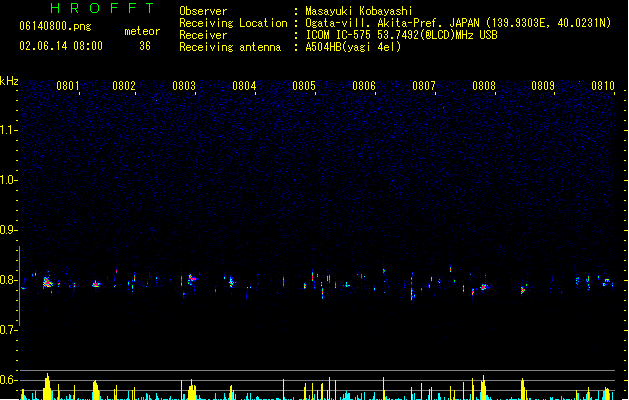The height and width of the screenshot is (400, 629).
Task: Click the 1.1 kHz axis label
Action: coord(8,130)
